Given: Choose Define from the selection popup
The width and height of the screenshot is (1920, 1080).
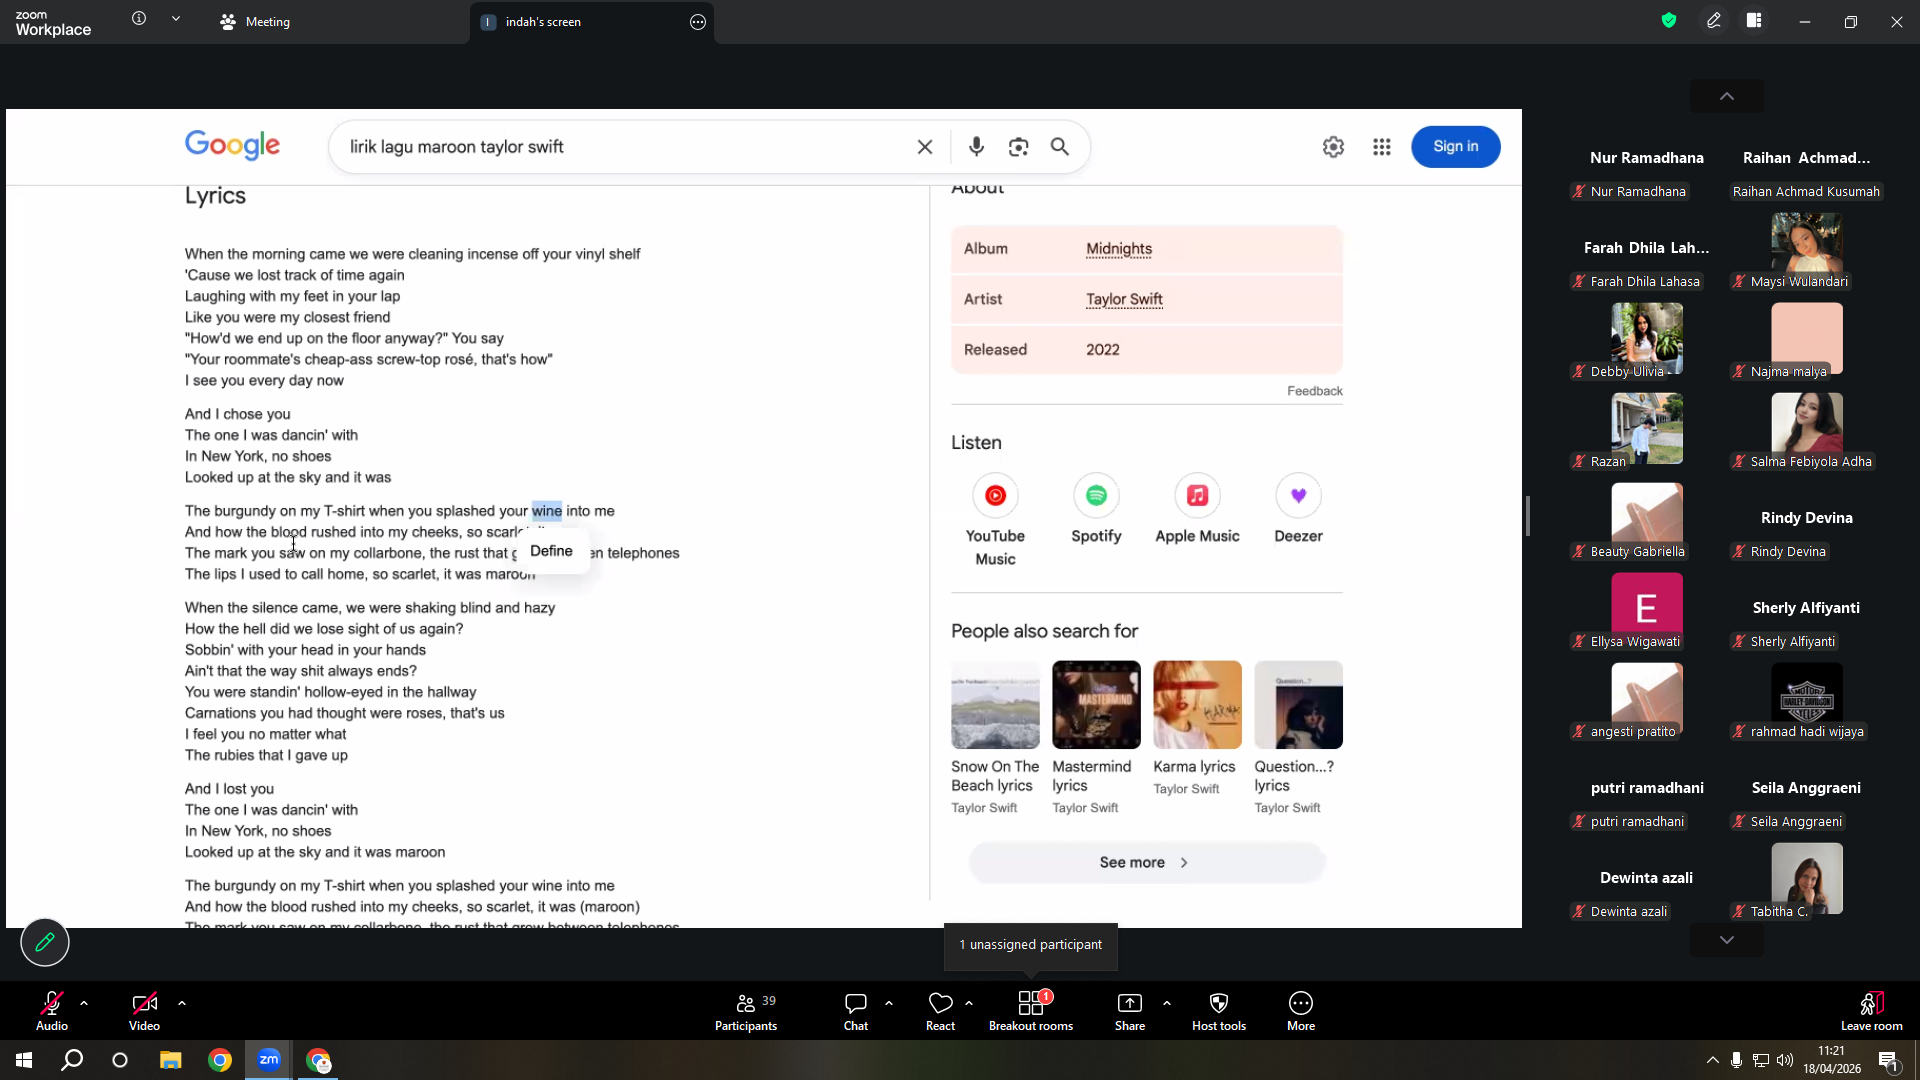Looking at the screenshot, I should (x=551, y=551).
